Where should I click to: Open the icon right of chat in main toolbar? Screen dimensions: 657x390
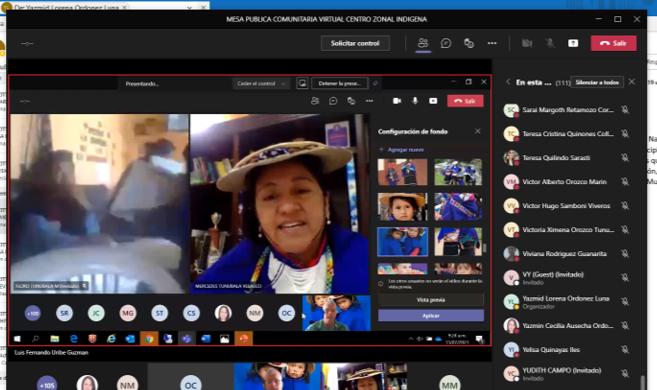(469, 43)
